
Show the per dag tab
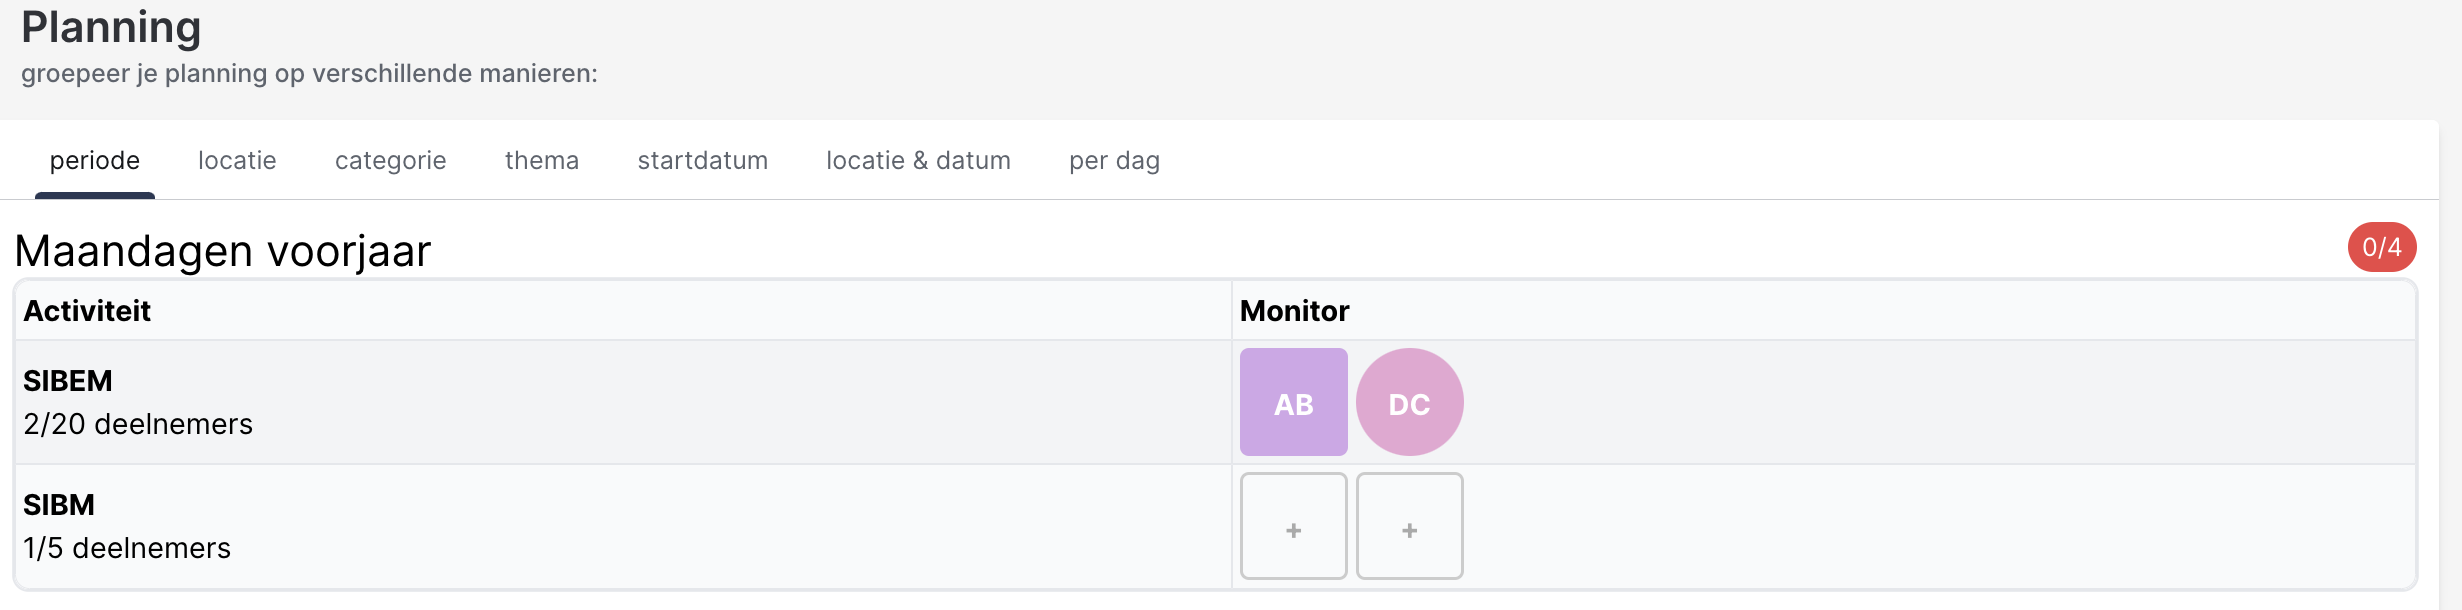coord(1114,161)
